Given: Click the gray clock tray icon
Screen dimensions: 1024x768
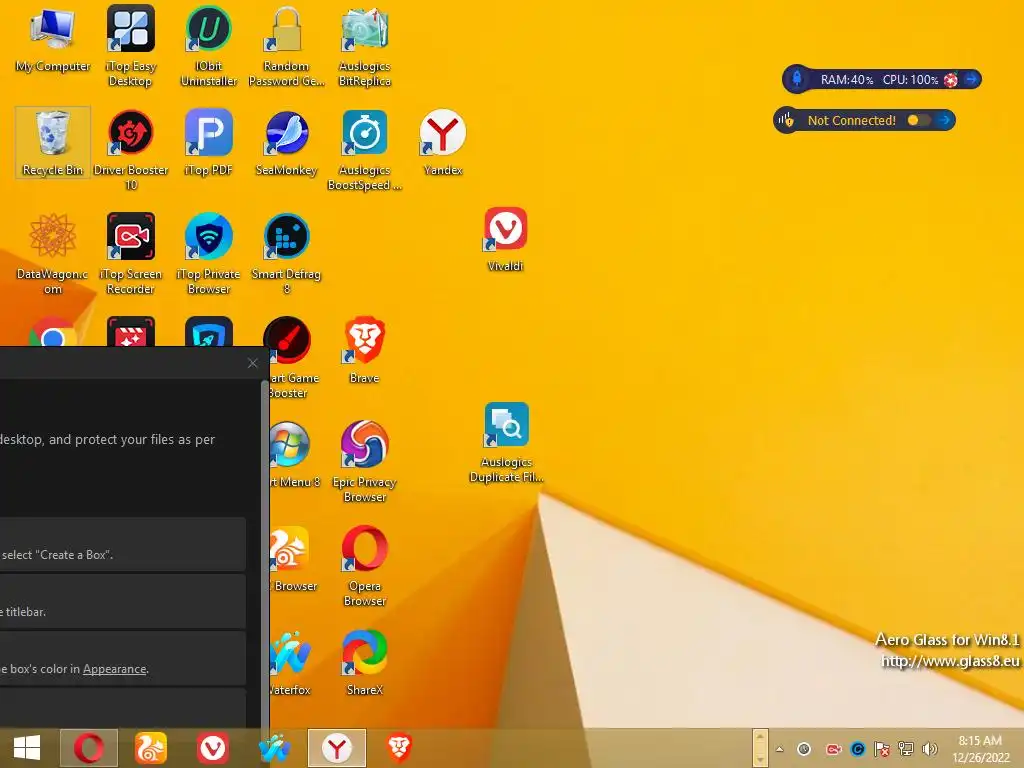Looking at the screenshot, I should pyautogui.click(x=805, y=749).
